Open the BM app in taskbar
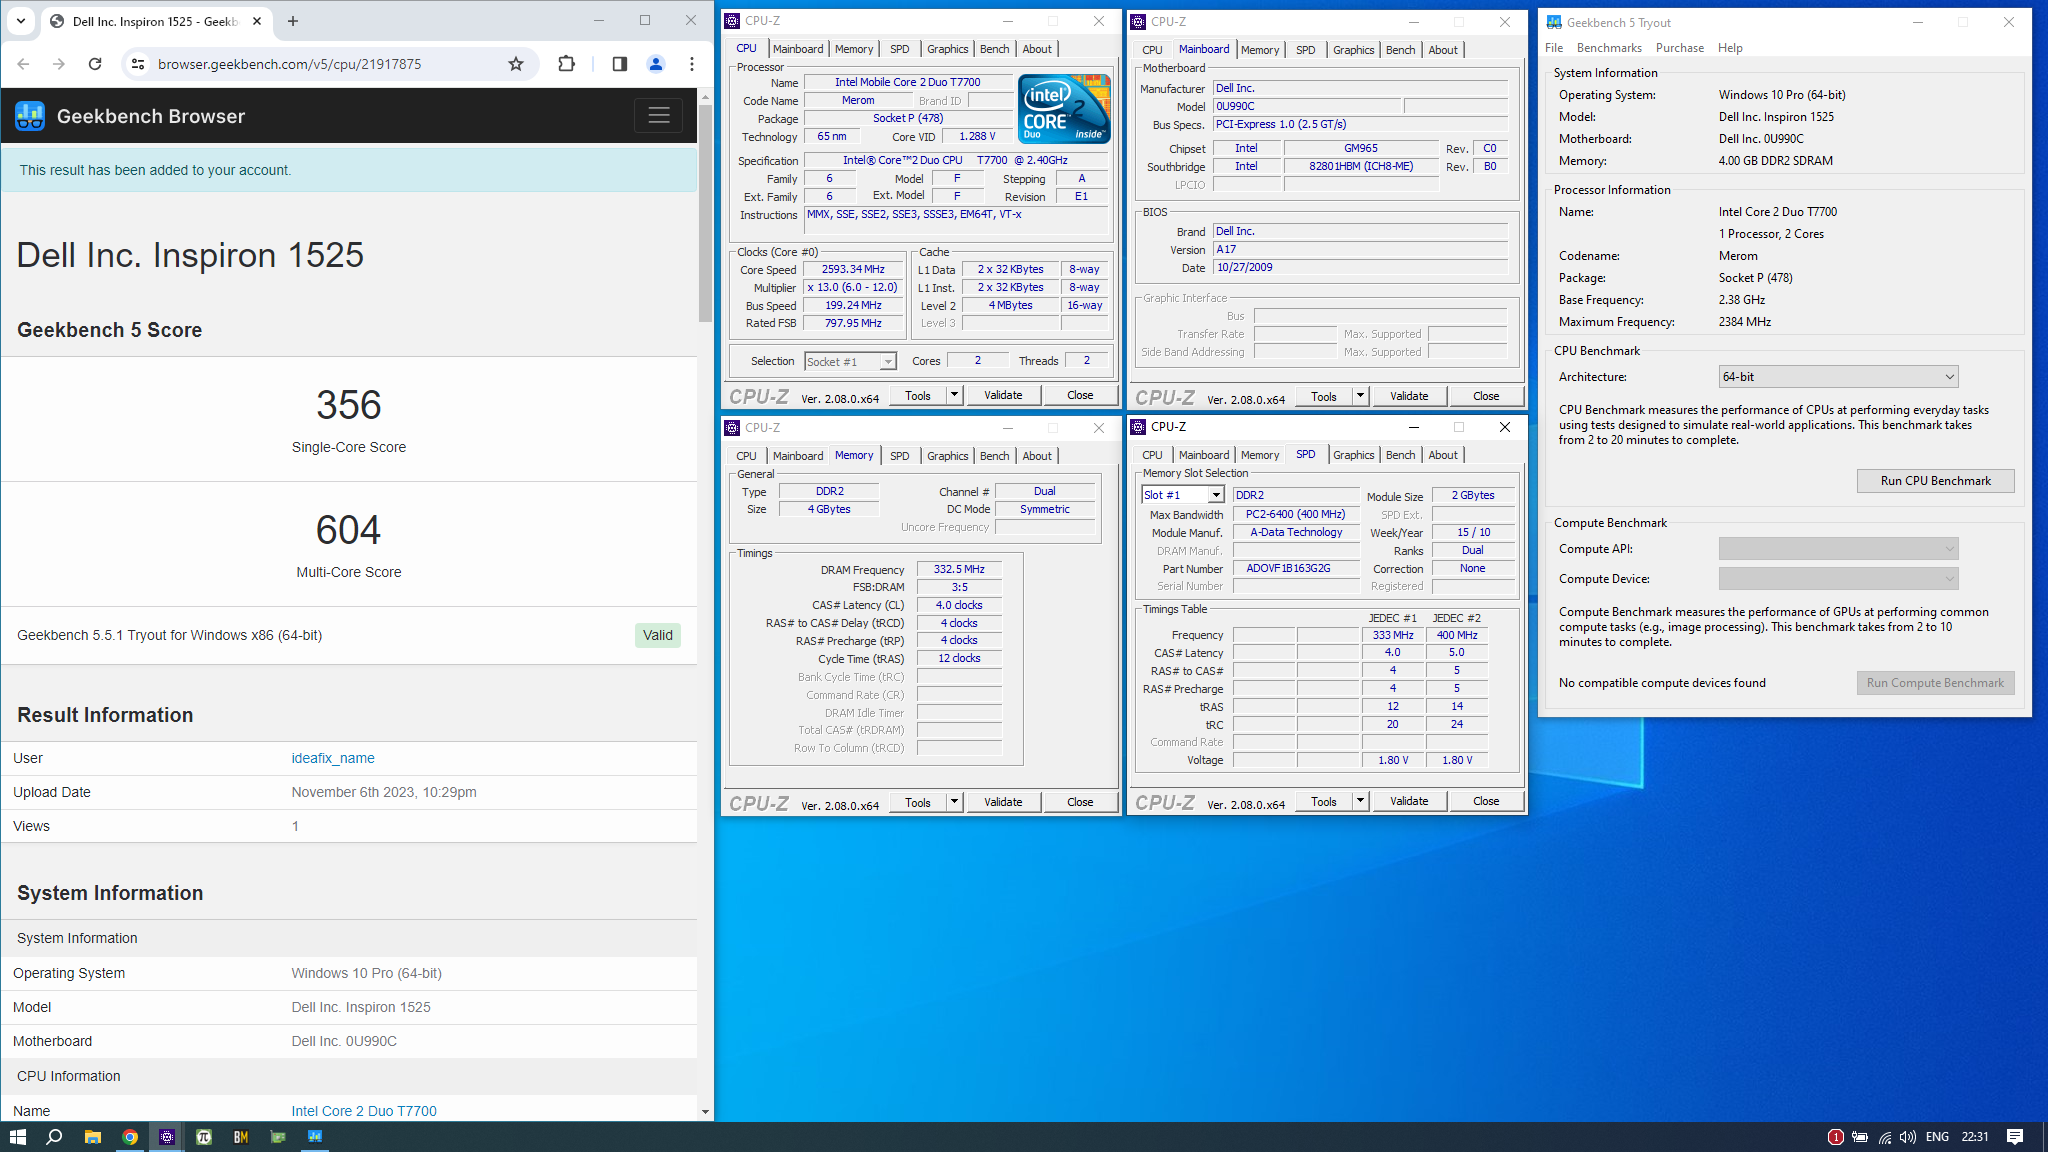Viewport: 2048px width, 1152px height. tap(241, 1137)
